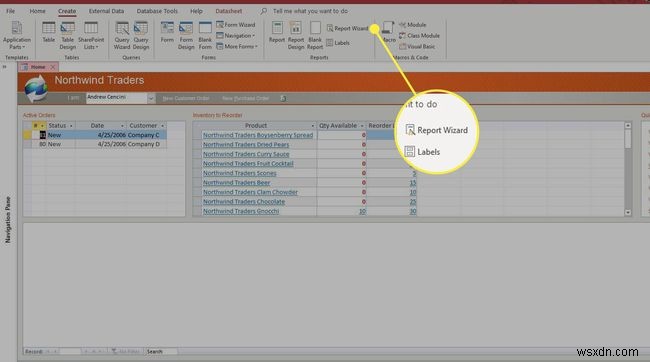
Task: Open the Application Parts gallery
Action: pos(17,36)
